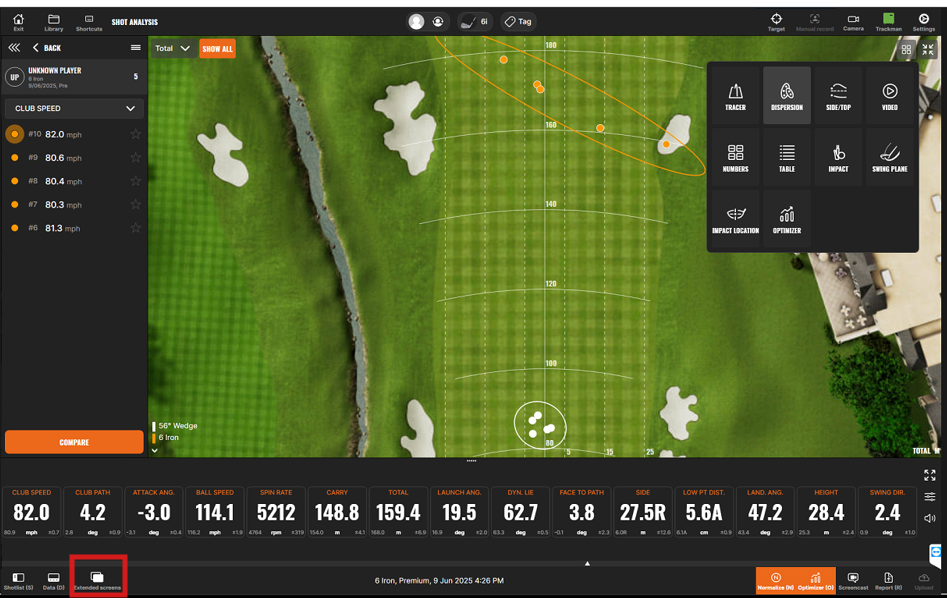The width and height of the screenshot is (947, 598).
Task: Open the Impact view
Action: 838,157
